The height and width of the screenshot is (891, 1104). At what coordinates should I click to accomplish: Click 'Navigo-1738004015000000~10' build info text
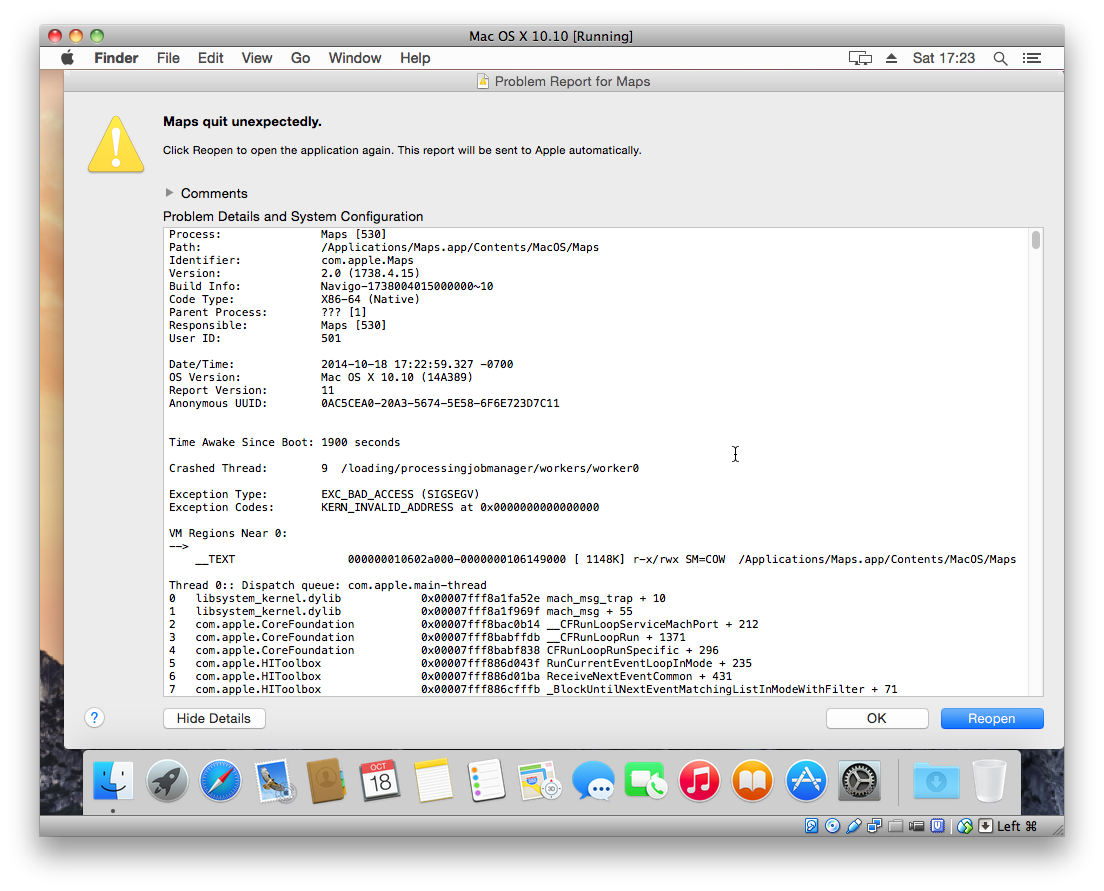pyautogui.click(x=407, y=287)
